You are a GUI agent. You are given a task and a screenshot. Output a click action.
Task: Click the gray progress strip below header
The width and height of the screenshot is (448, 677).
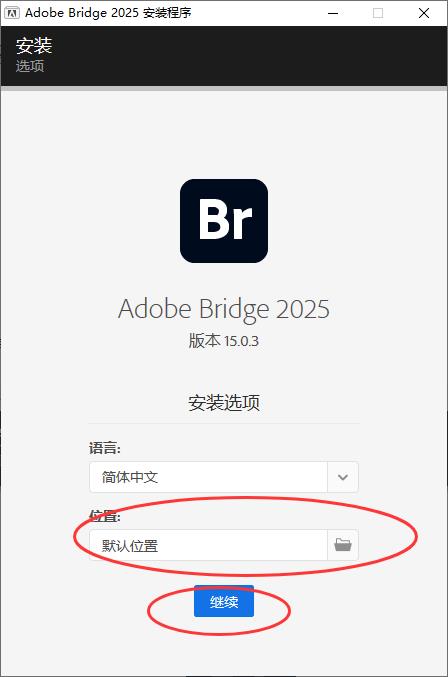pos(224,88)
